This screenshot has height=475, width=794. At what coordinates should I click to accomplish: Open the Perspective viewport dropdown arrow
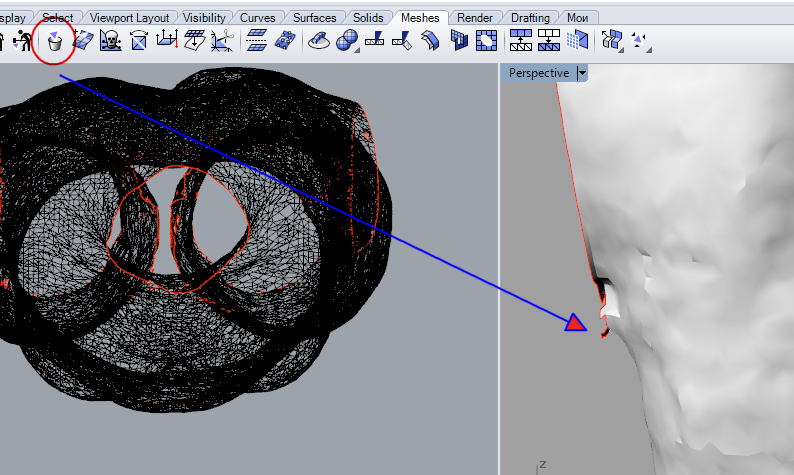582,73
